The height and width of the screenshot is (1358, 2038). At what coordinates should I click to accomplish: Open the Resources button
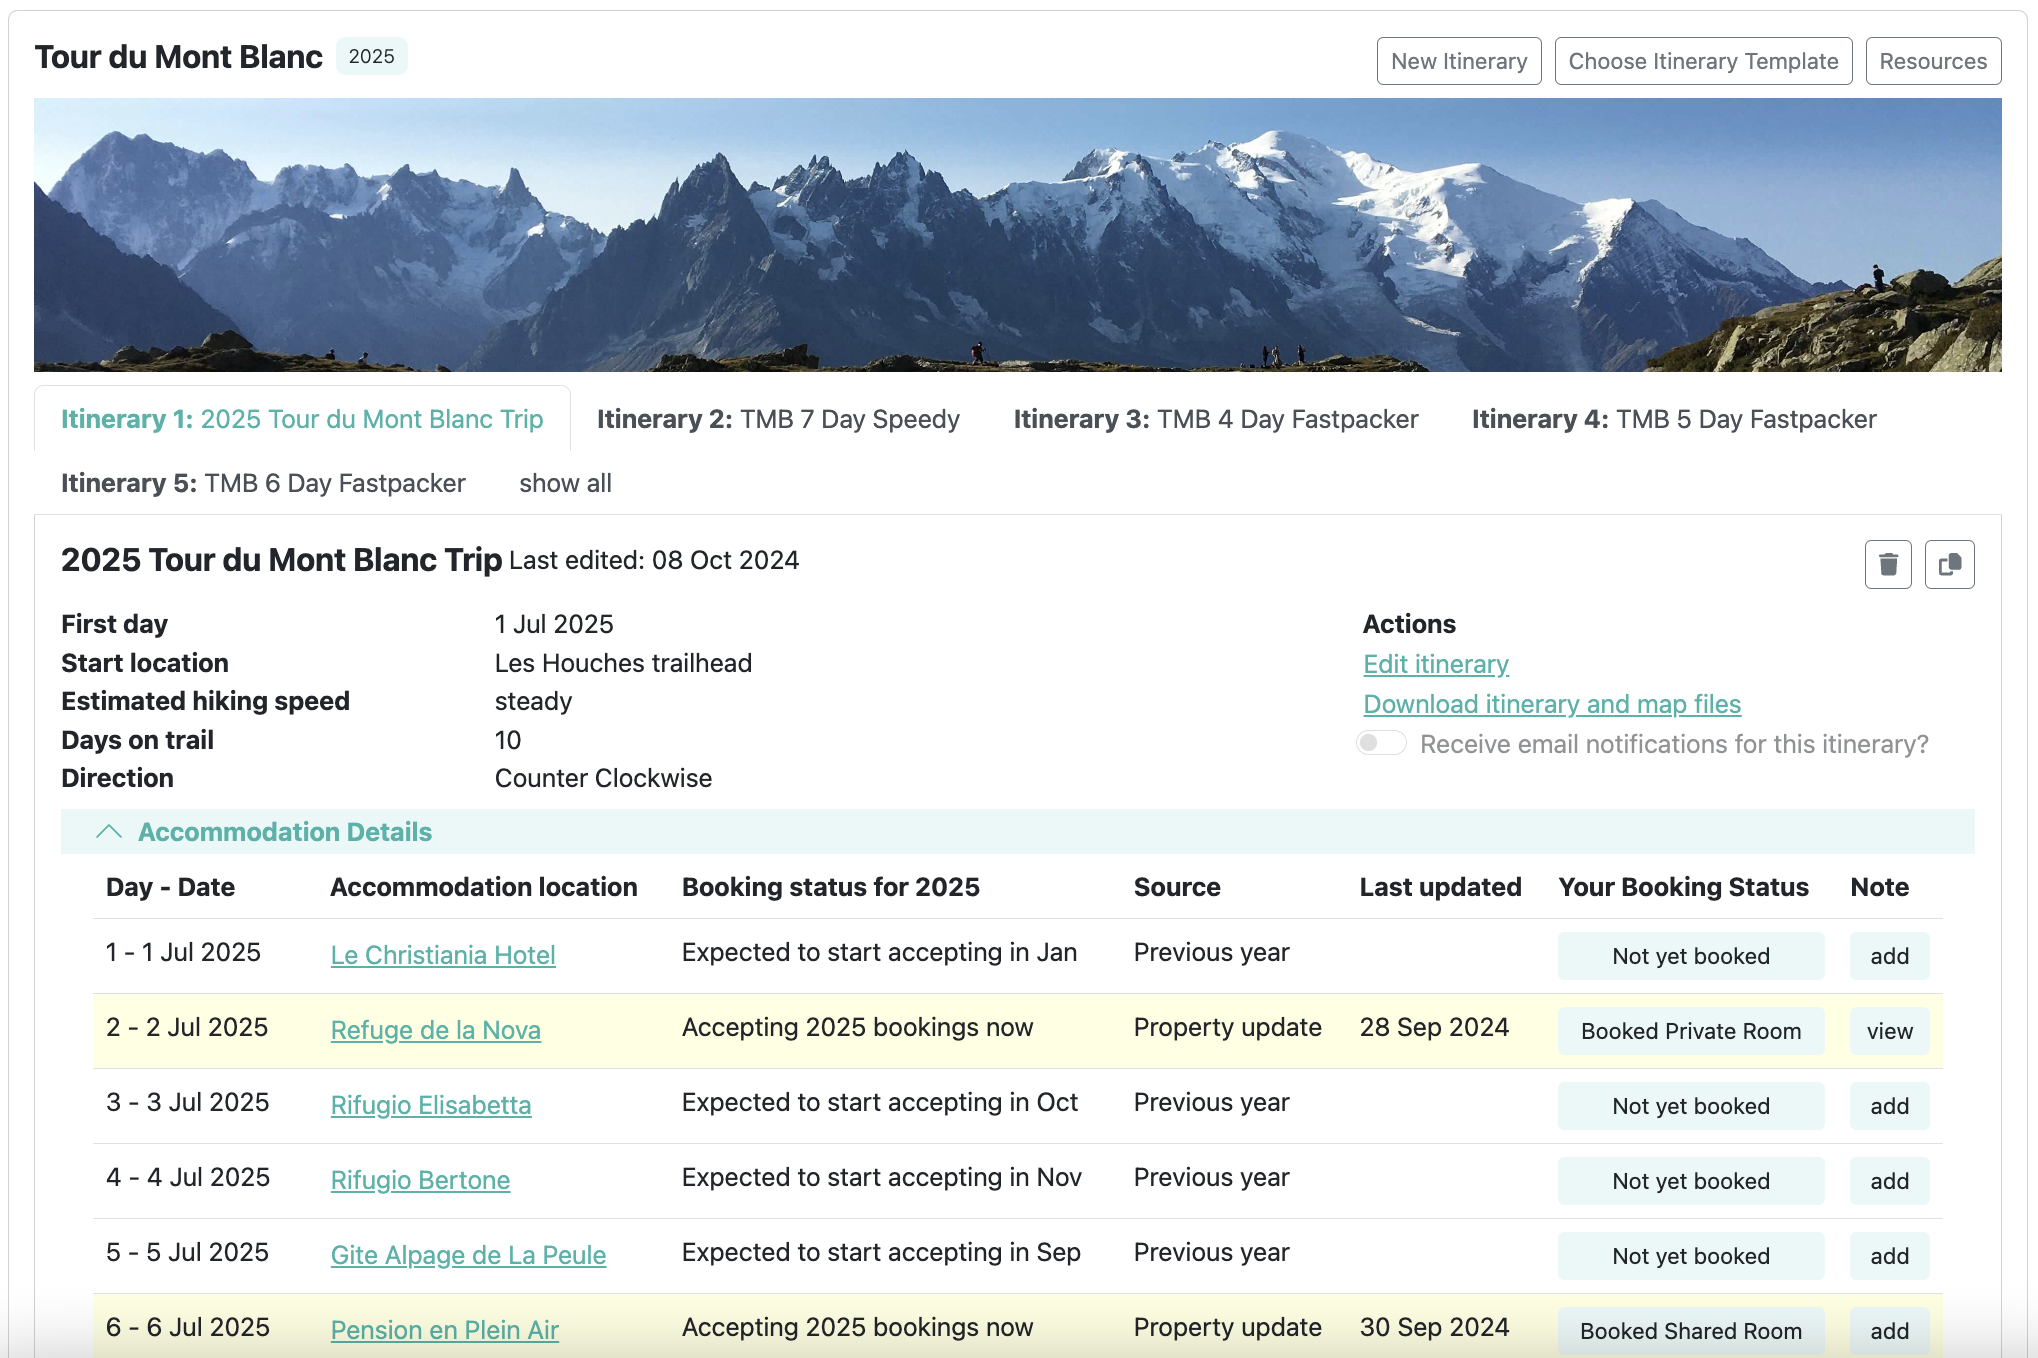click(1932, 61)
